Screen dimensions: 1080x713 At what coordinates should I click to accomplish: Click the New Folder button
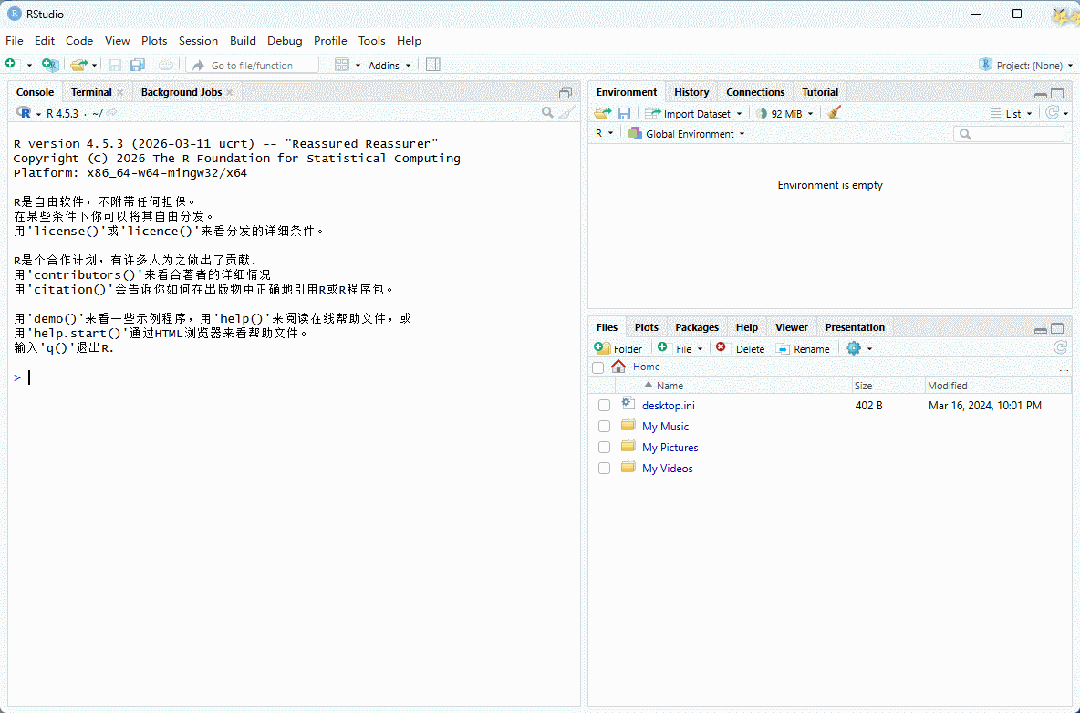618,349
